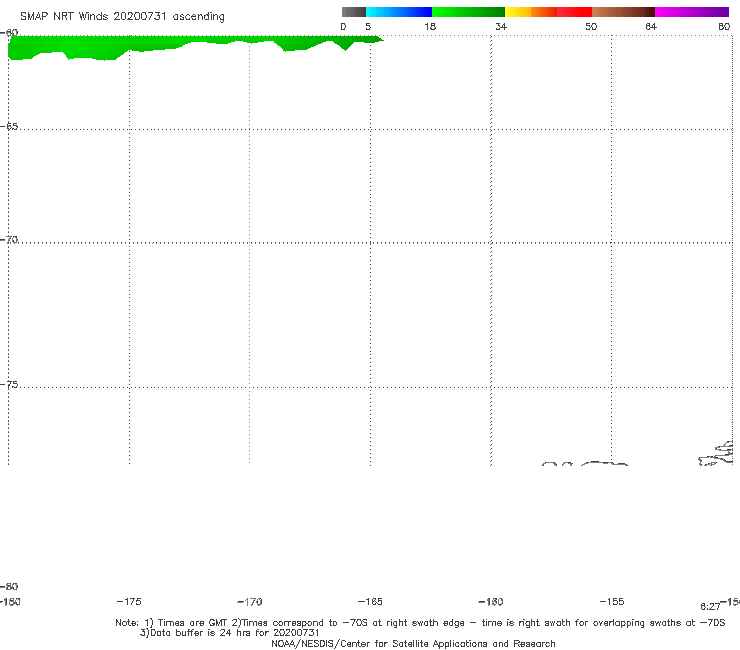Click the latitude axis label -75
This screenshot has width=740, height=650.
click(x=9, y=385)
